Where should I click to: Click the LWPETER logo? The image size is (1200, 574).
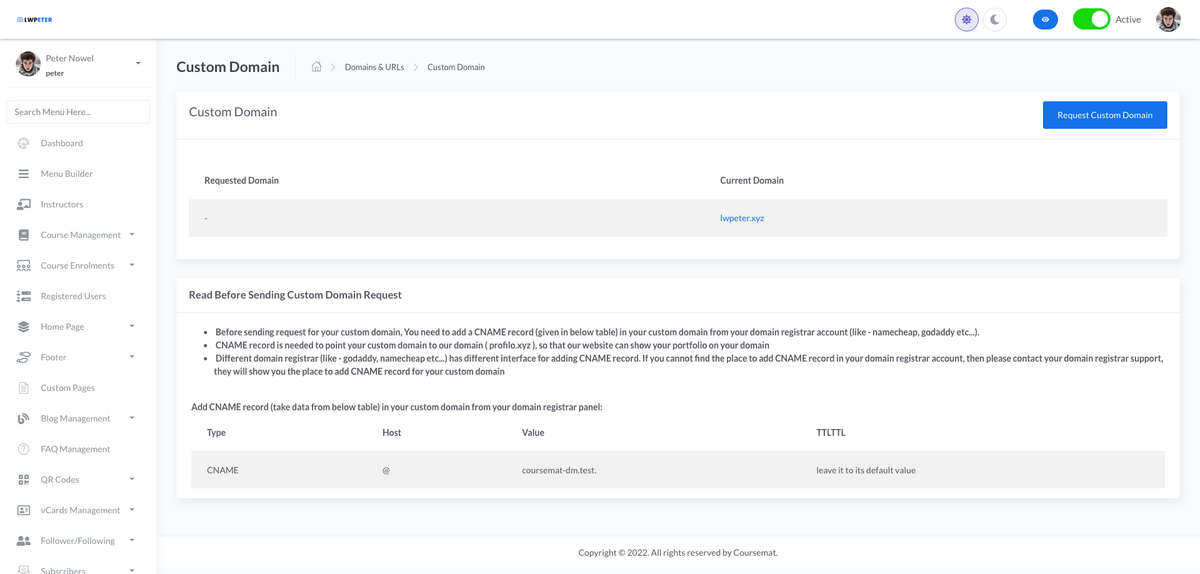(x=34, y=19)
